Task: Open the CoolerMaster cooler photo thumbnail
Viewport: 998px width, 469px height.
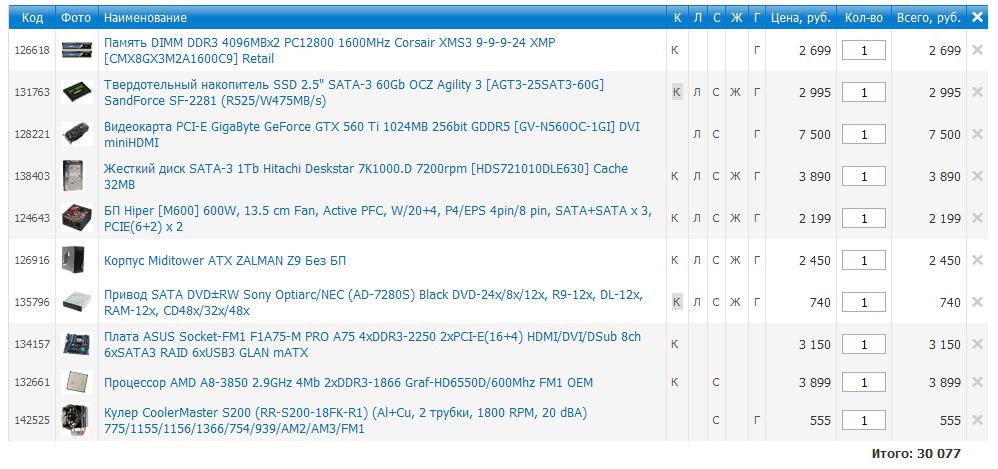Action: coord(76,421)
